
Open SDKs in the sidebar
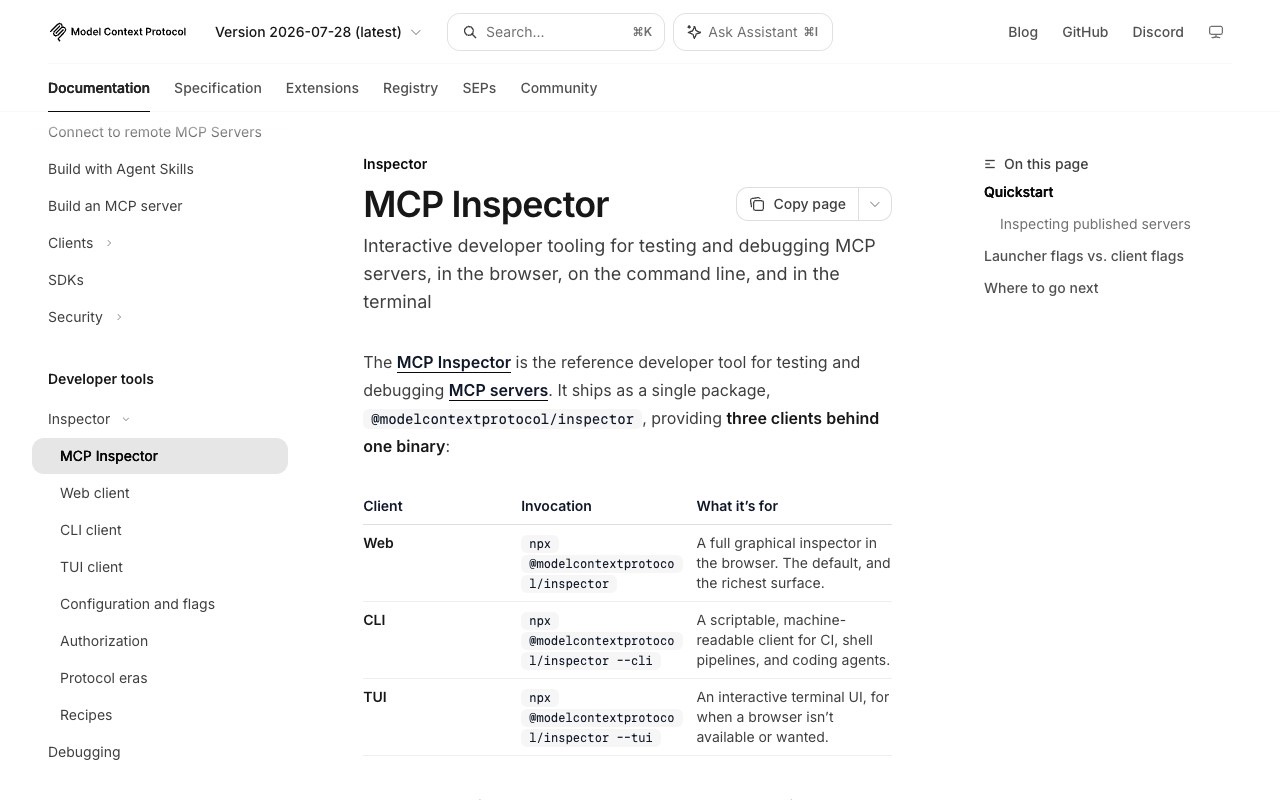tap(160, 280)
